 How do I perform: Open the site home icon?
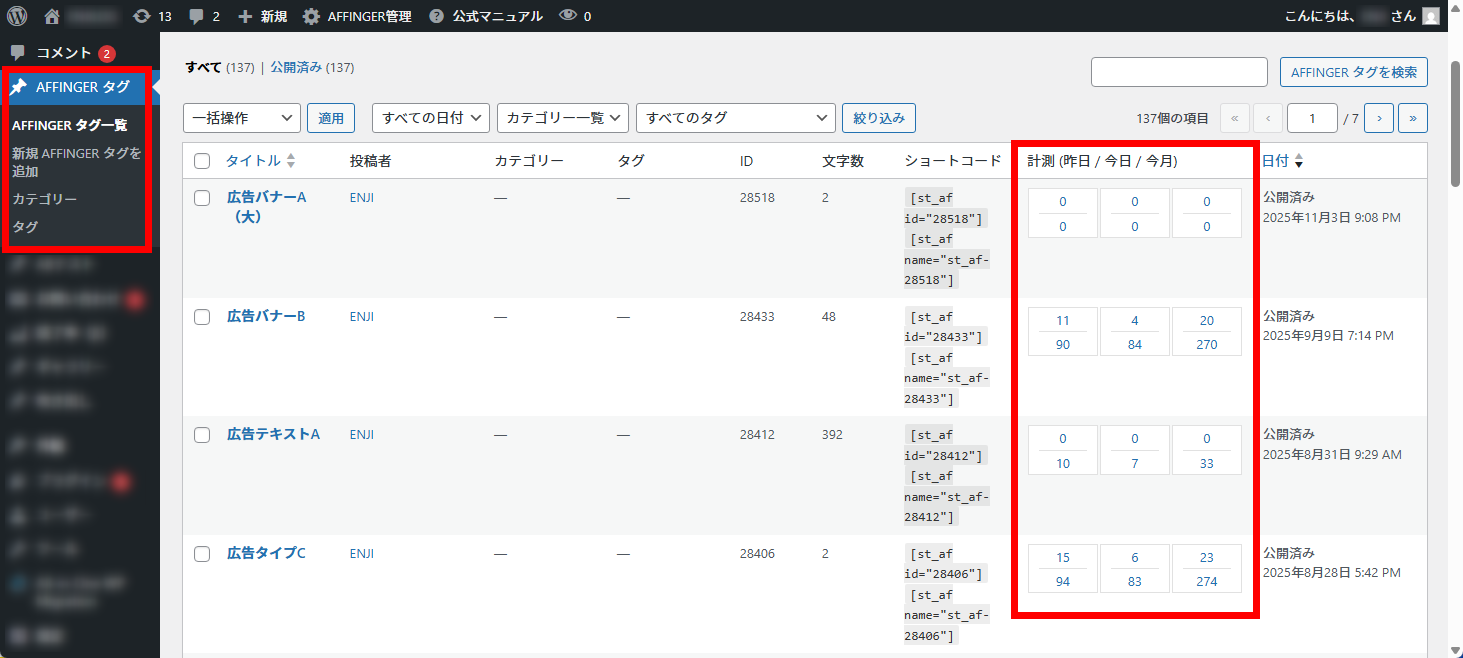point(53,16)
